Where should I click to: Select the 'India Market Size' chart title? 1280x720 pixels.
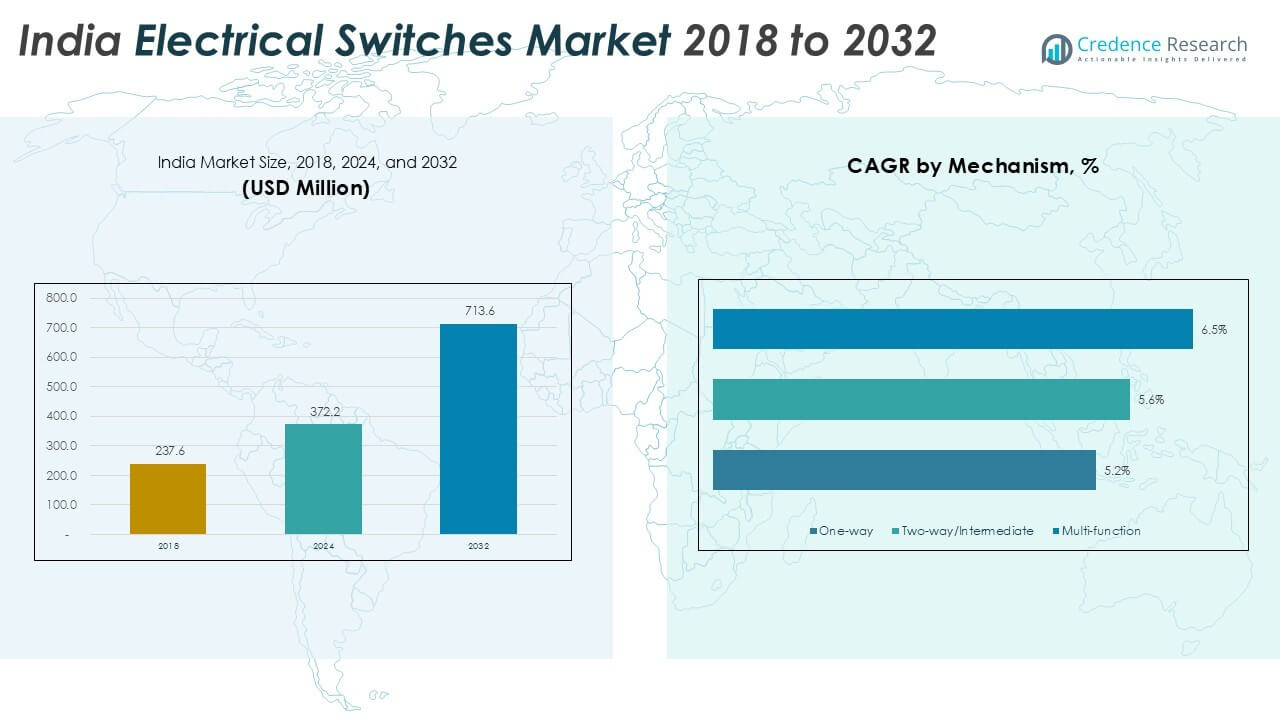(x=307, y=162)
